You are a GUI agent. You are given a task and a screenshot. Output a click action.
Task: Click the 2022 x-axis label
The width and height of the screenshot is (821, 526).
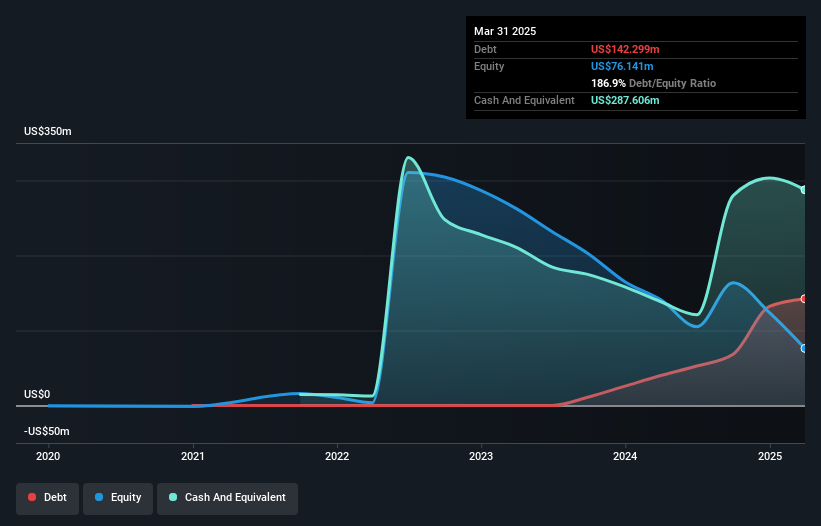click(337, 456)
